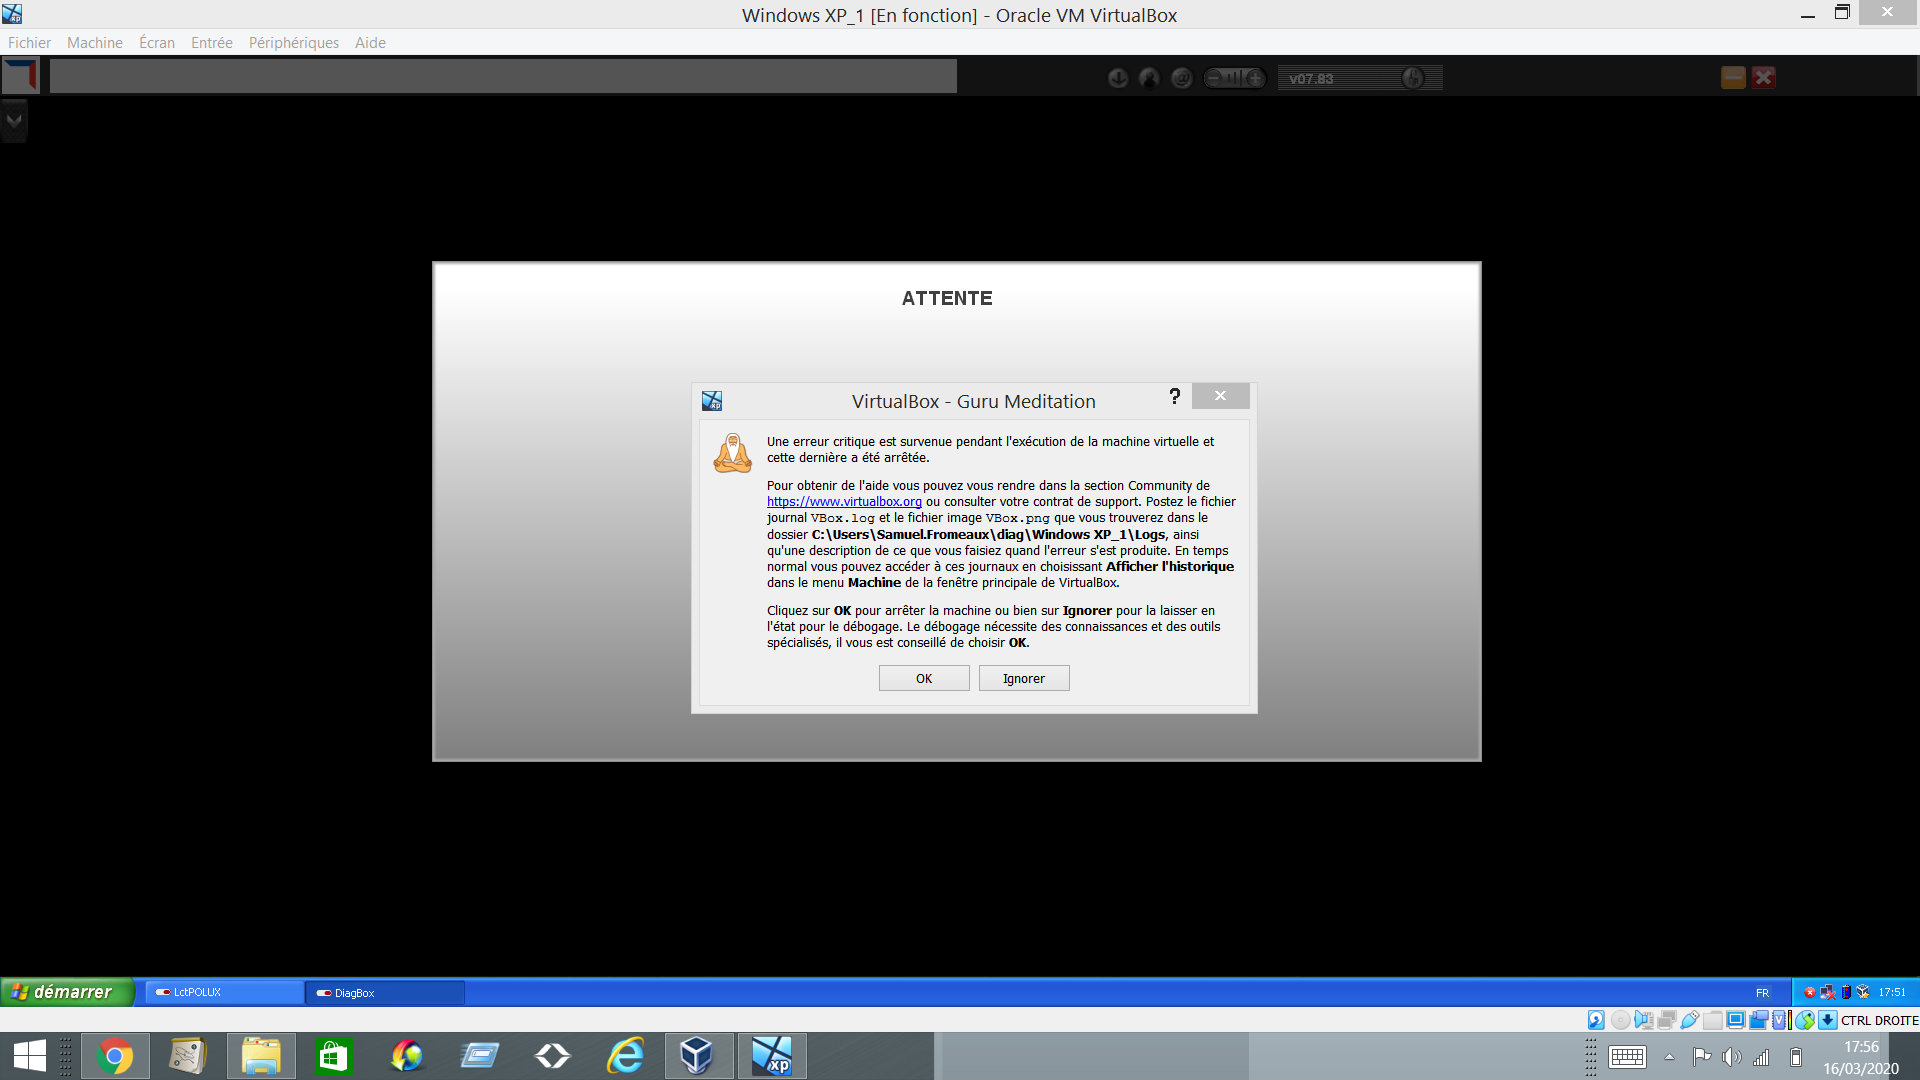
Task: Open Internet Explorer from host taskbar
Action: point(626,1056)
